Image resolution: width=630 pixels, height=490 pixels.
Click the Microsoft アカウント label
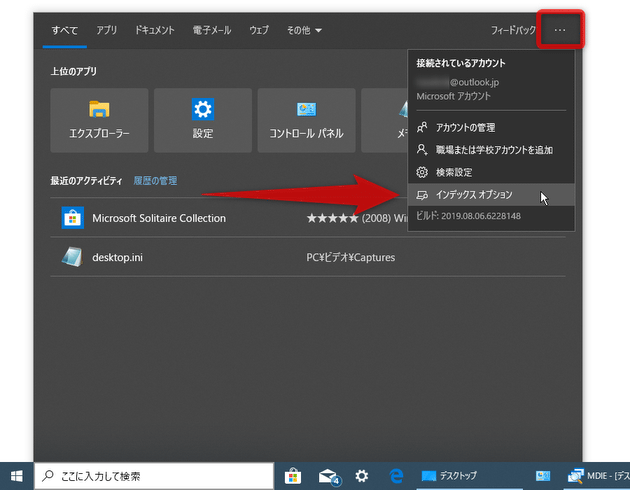coord(454,96)
